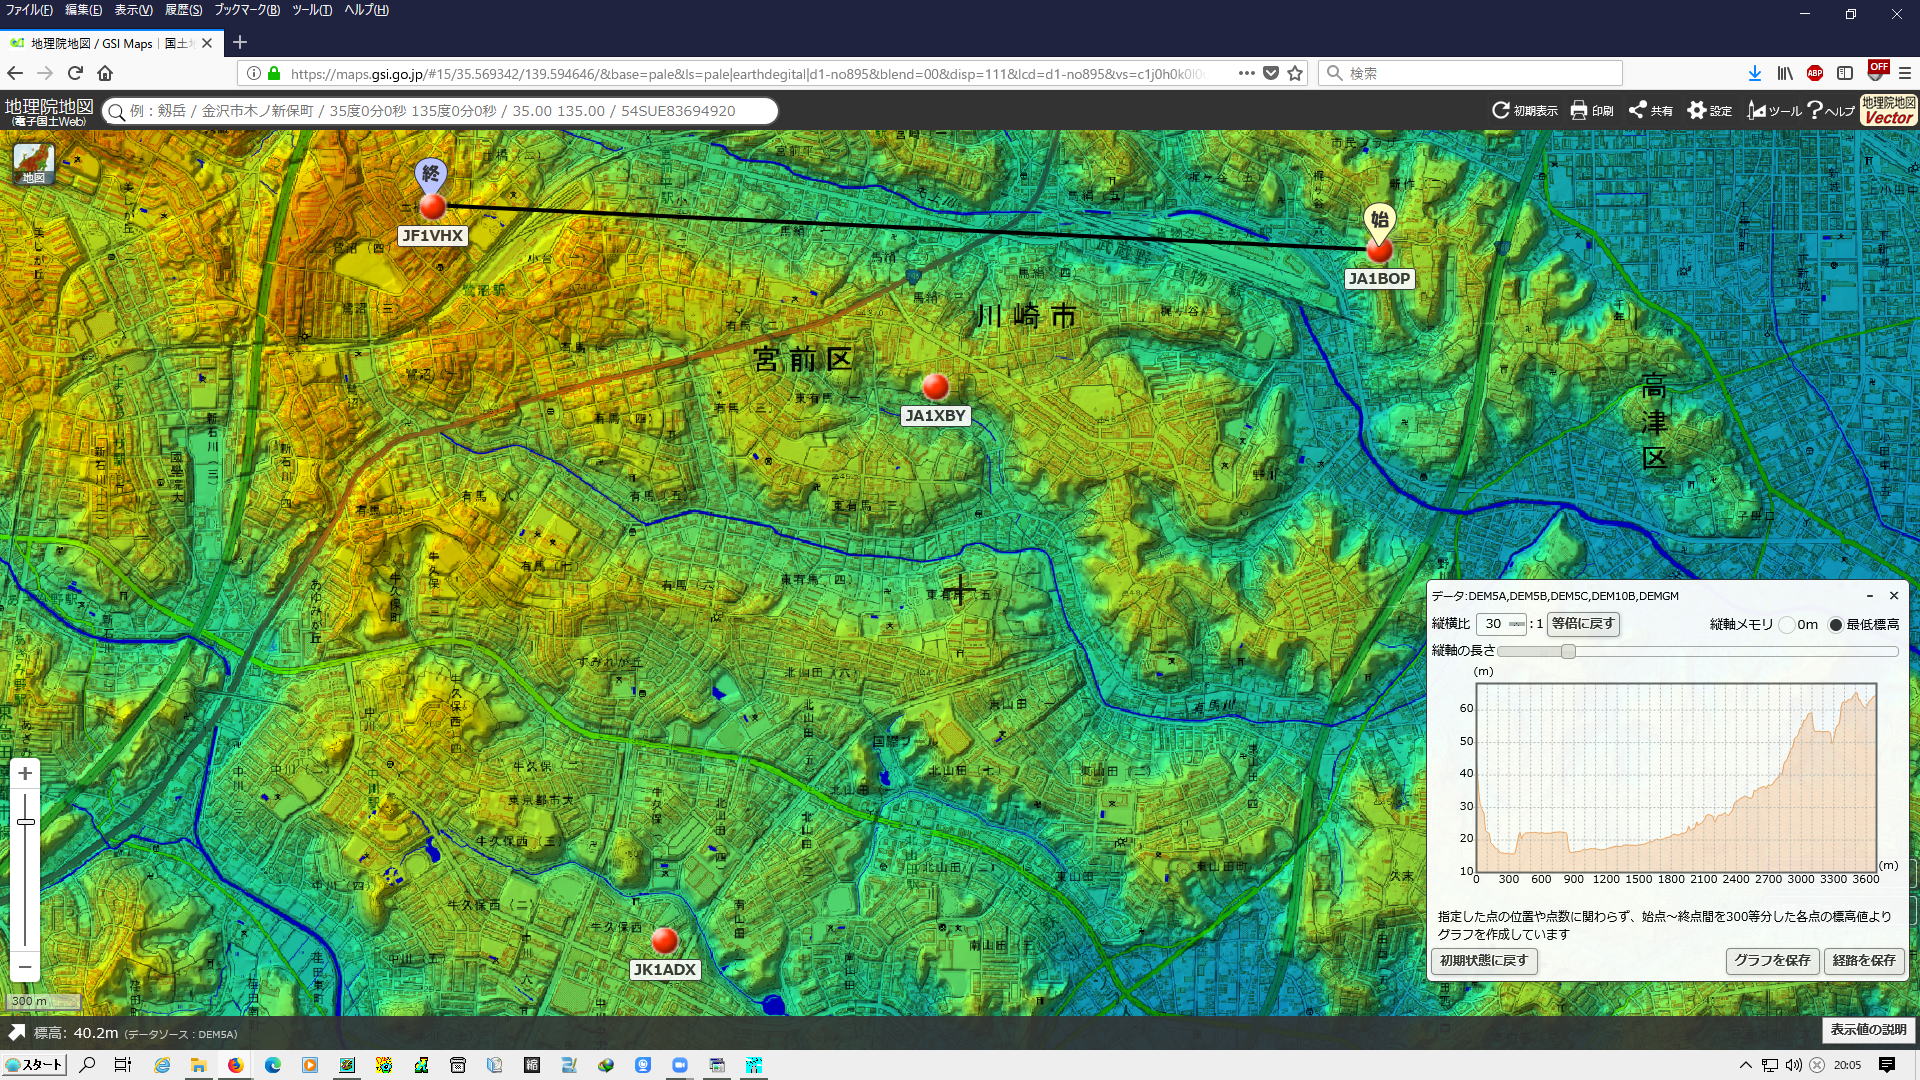Viewport: 1920px width, 1080px height.
Task: Open the page actions three-dot menu
Action: click(1246, 73)
